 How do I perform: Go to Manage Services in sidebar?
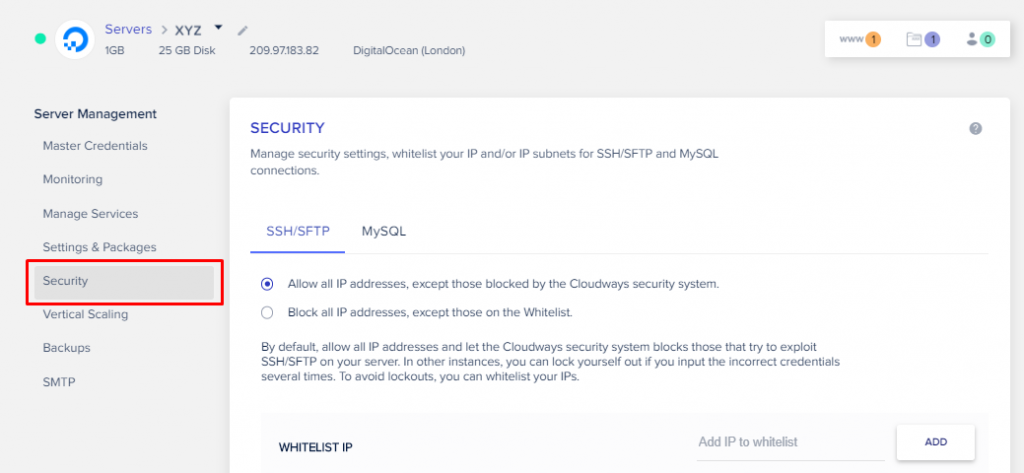pyautogui.click(x=90, y=214)
